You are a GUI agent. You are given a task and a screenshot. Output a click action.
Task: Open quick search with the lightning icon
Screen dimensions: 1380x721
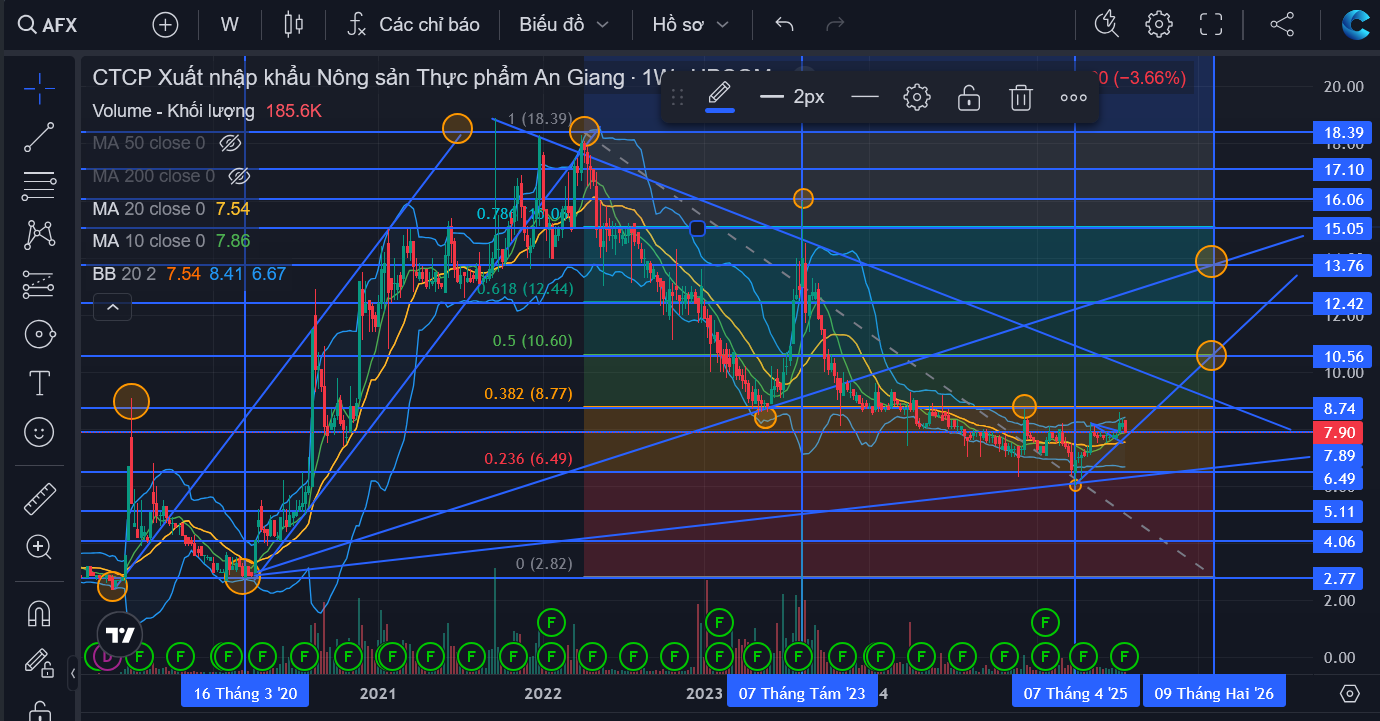tap(1106, 25)
